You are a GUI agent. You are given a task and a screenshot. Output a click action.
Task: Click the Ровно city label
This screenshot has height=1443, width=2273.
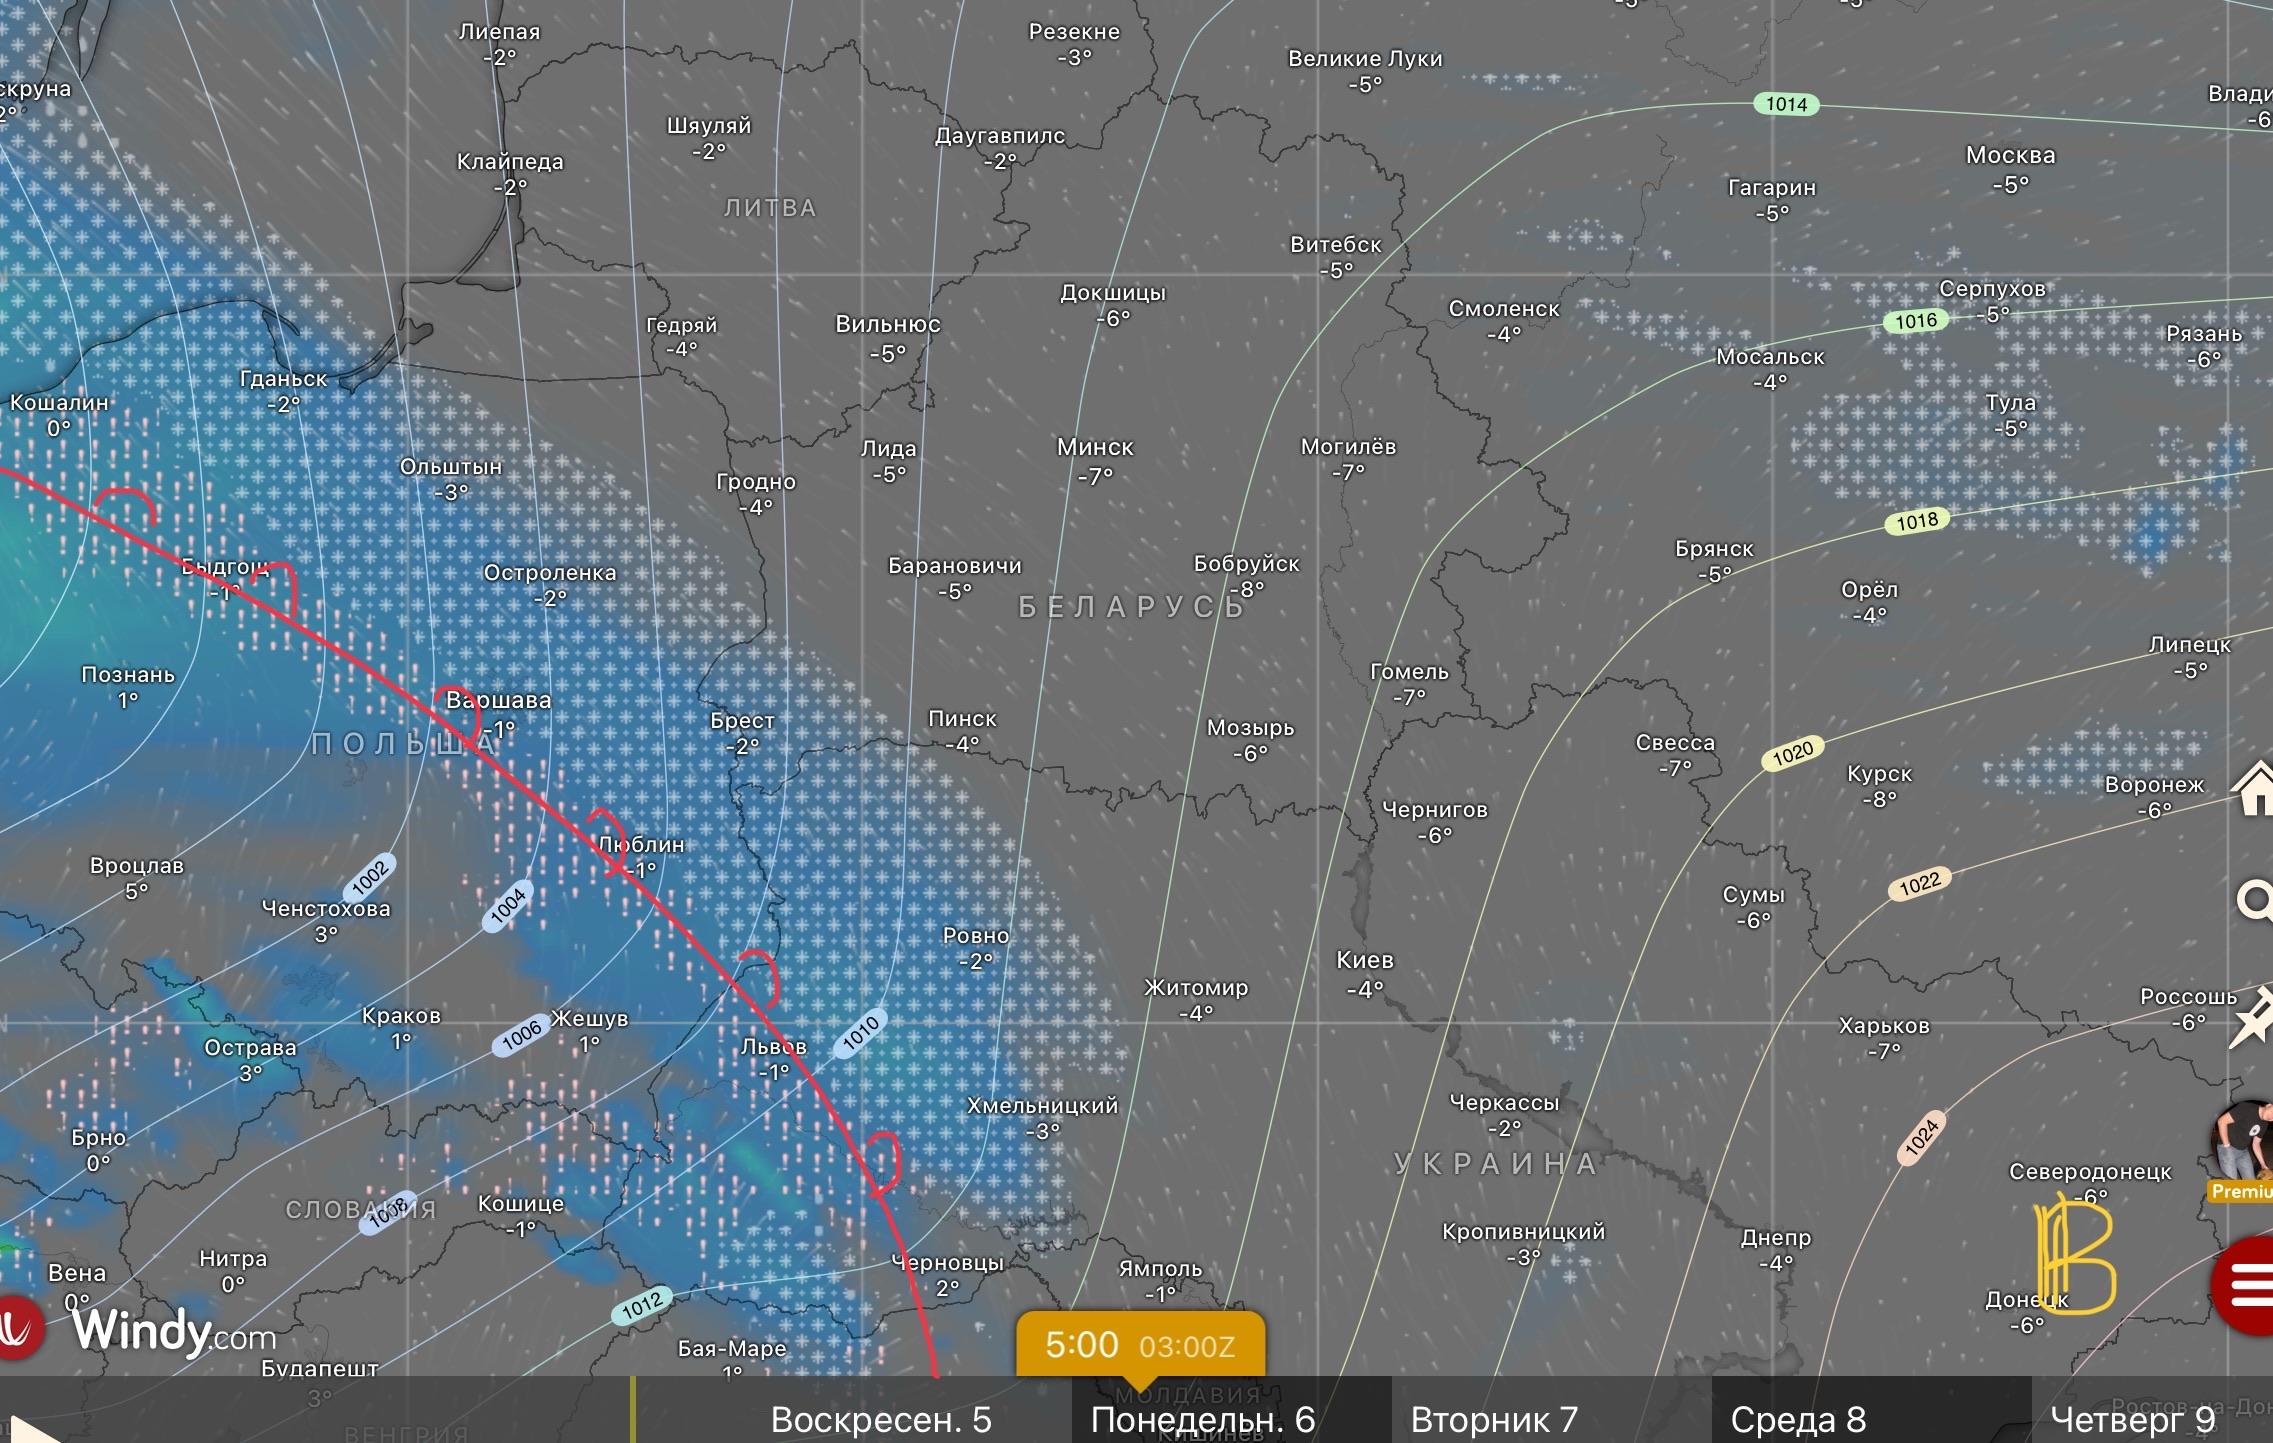point(975,937)
